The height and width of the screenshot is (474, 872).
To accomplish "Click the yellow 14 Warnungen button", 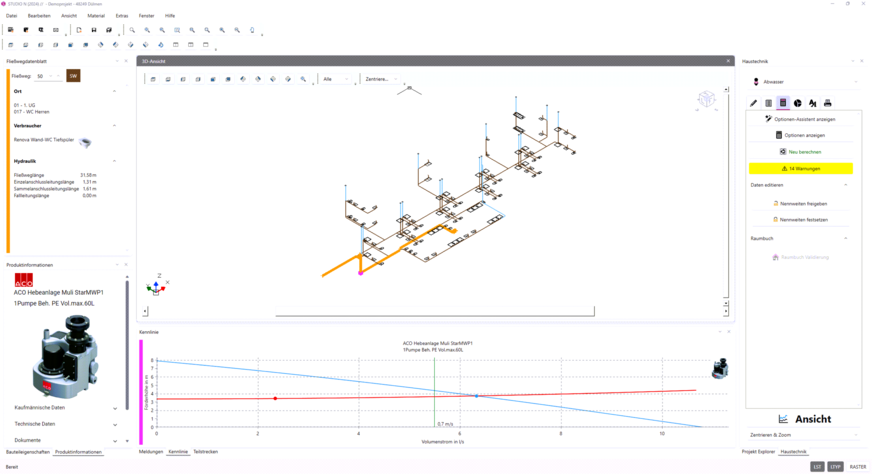I will tap(800, 169).
